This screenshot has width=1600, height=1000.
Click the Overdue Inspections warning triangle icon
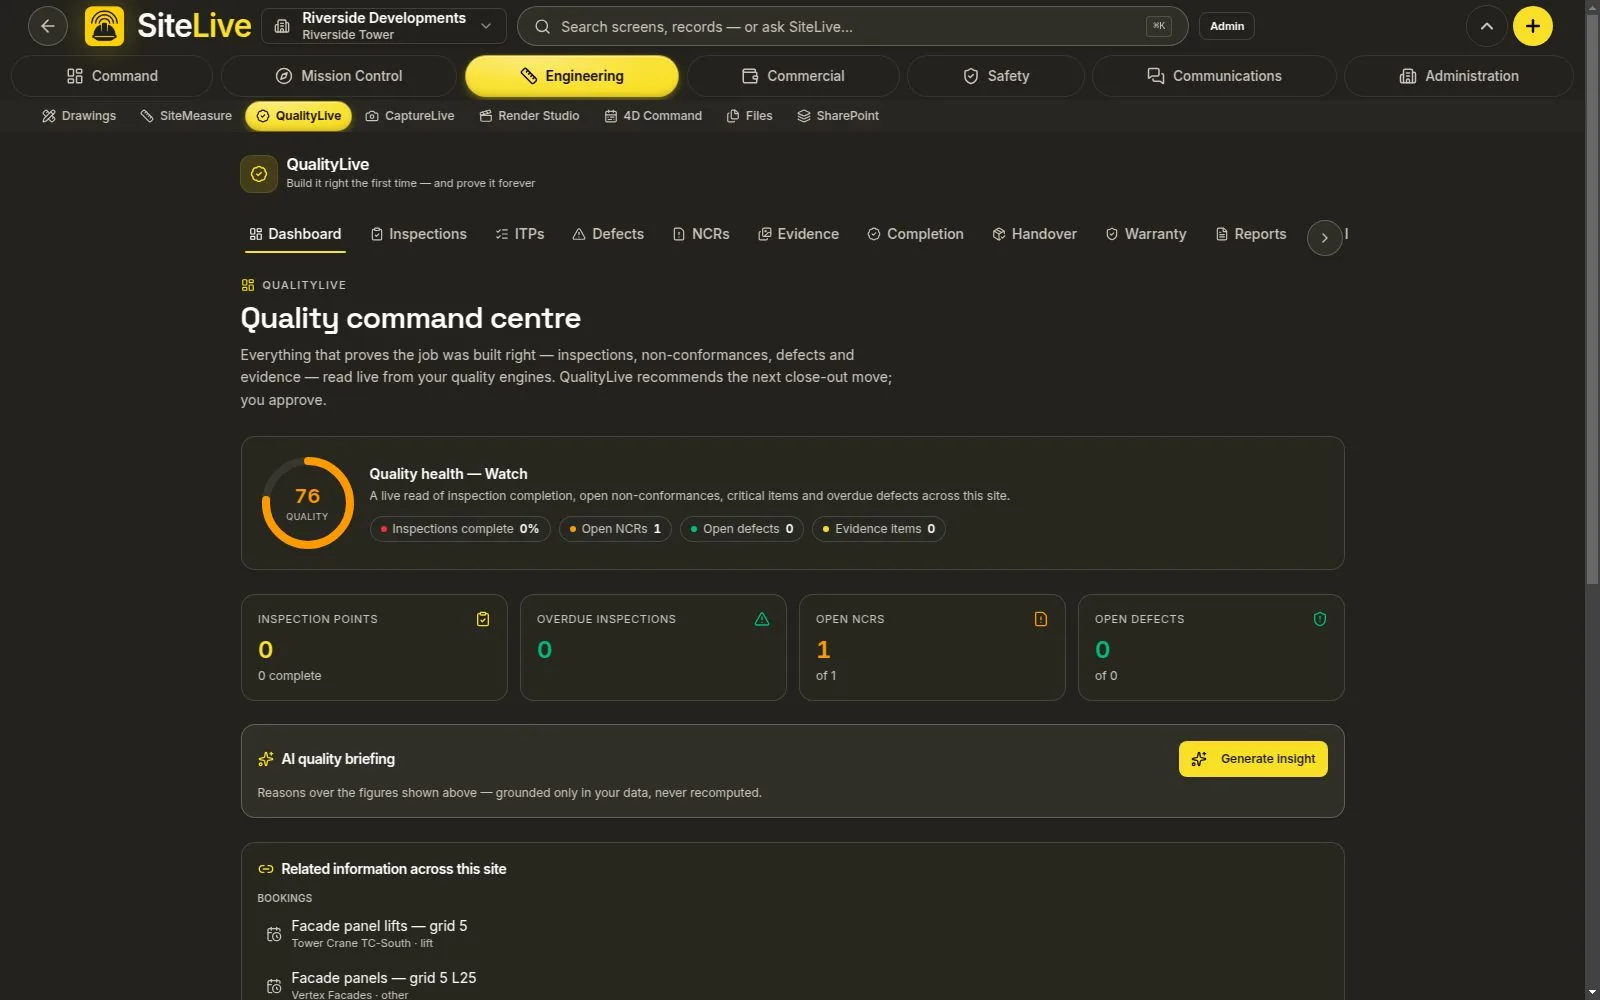pos(762,619)
